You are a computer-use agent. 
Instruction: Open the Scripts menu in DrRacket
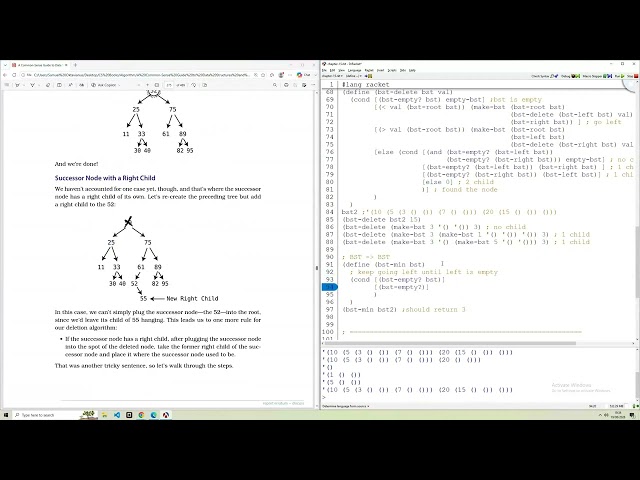(392, 70)
